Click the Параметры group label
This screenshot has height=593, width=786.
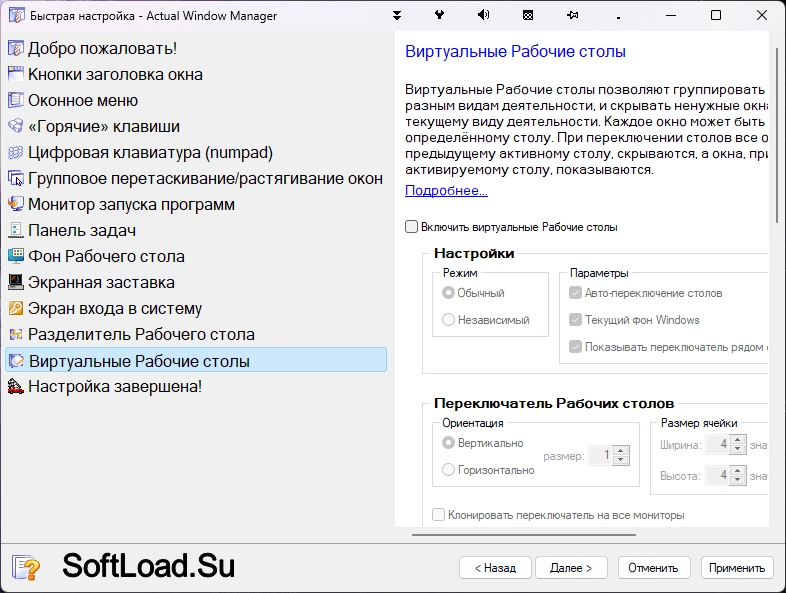[x=599, y=273]
